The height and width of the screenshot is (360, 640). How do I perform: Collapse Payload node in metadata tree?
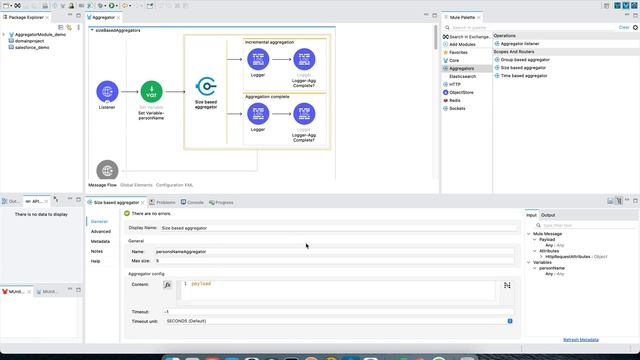535,240
